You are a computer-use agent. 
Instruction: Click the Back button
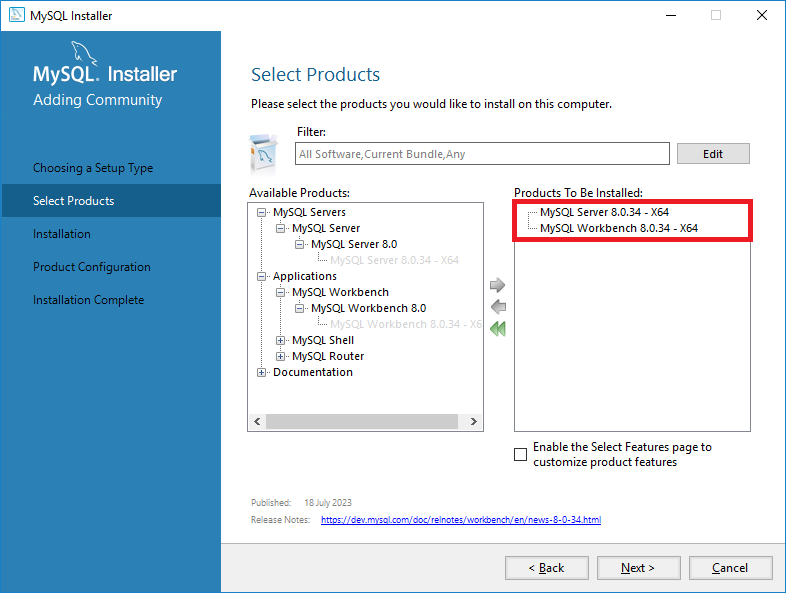coord(546,568)
